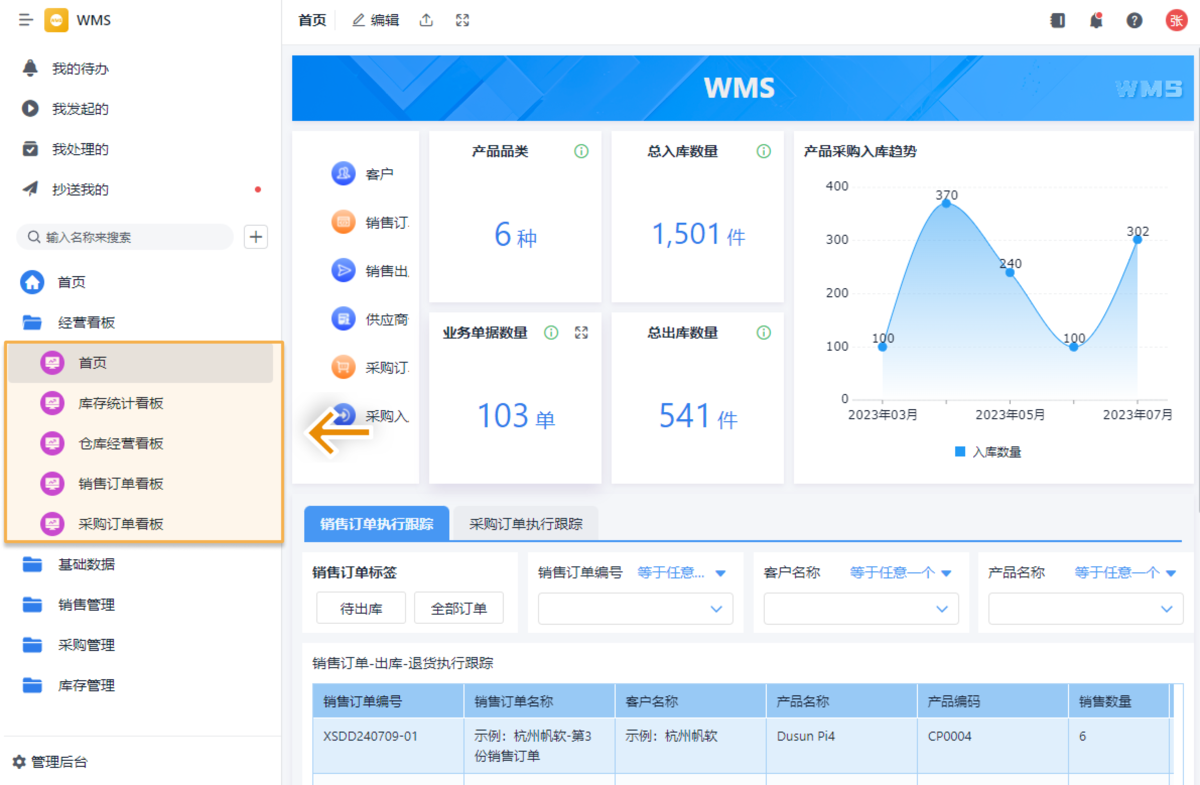Open the 产品名称 dropdown selector
Image resolution: width=1200 pixels, height=785 pixels.
pyautogui.click(x=1085, y=608)
